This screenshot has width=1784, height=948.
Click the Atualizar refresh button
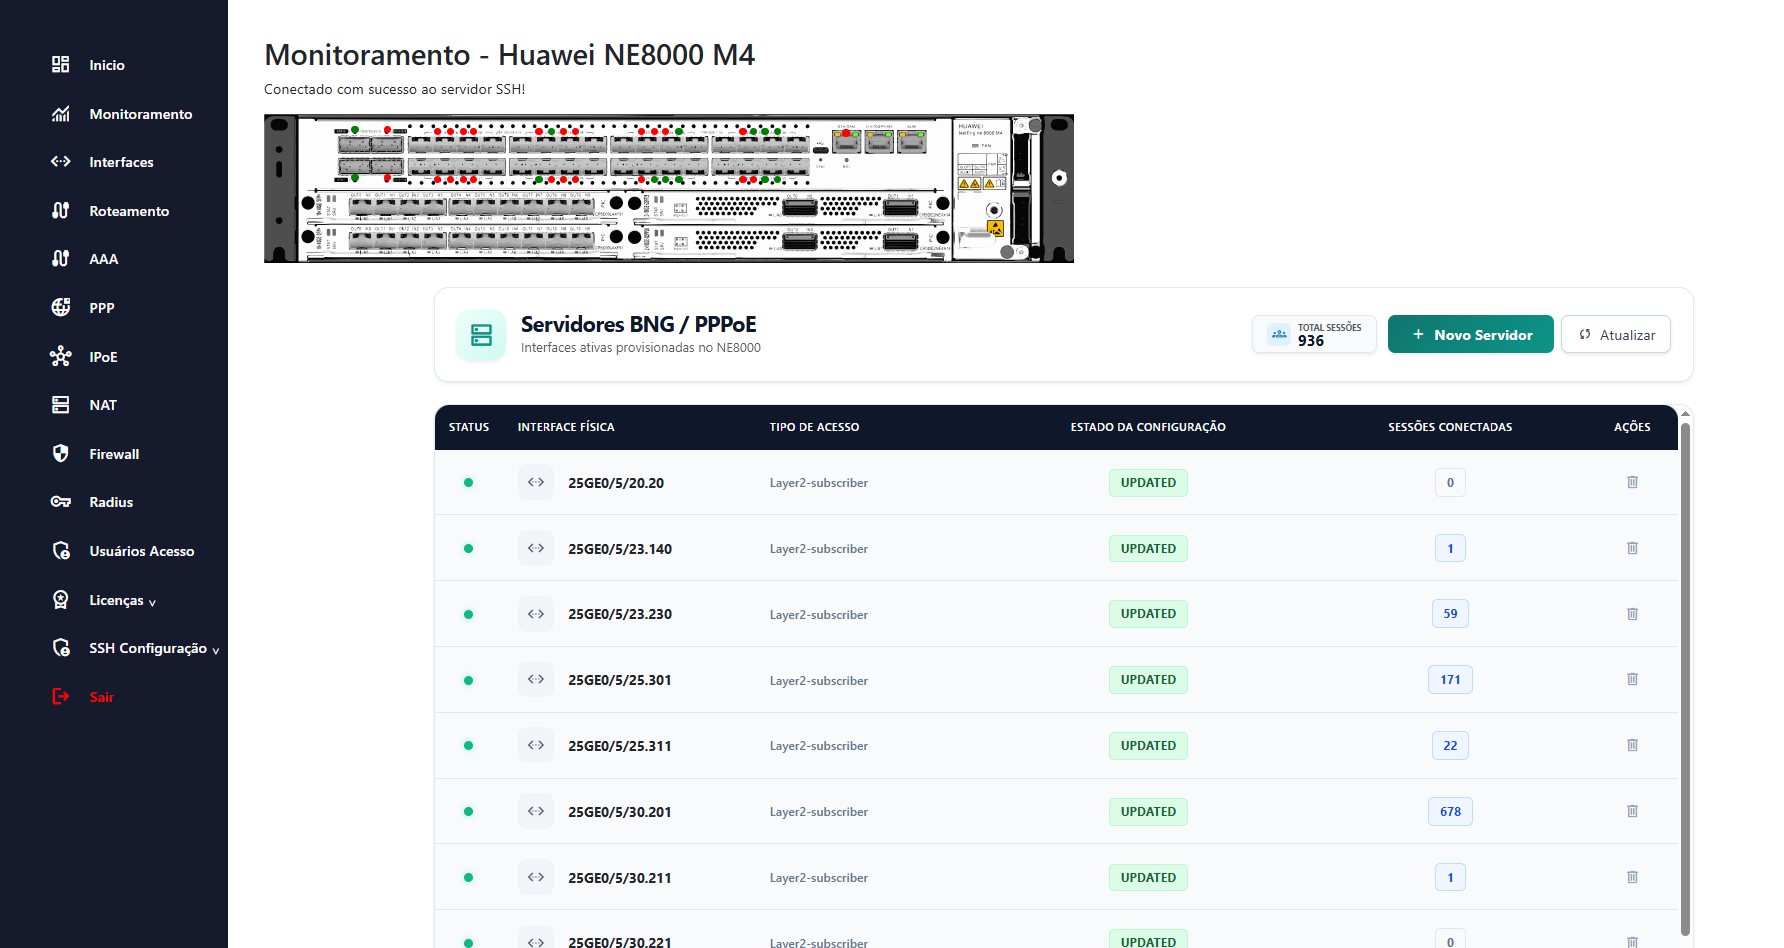(1616, 334)
